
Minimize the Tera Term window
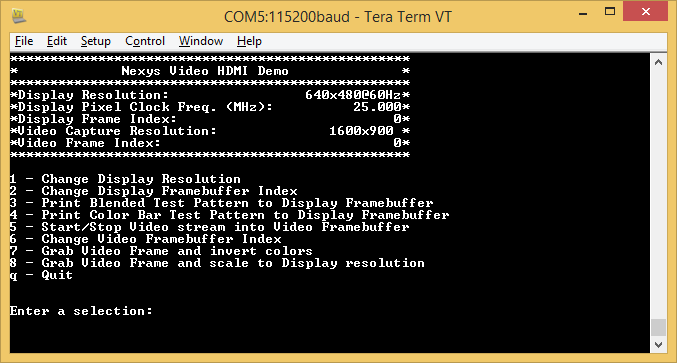pyautogui.click(x=583, y=13)
